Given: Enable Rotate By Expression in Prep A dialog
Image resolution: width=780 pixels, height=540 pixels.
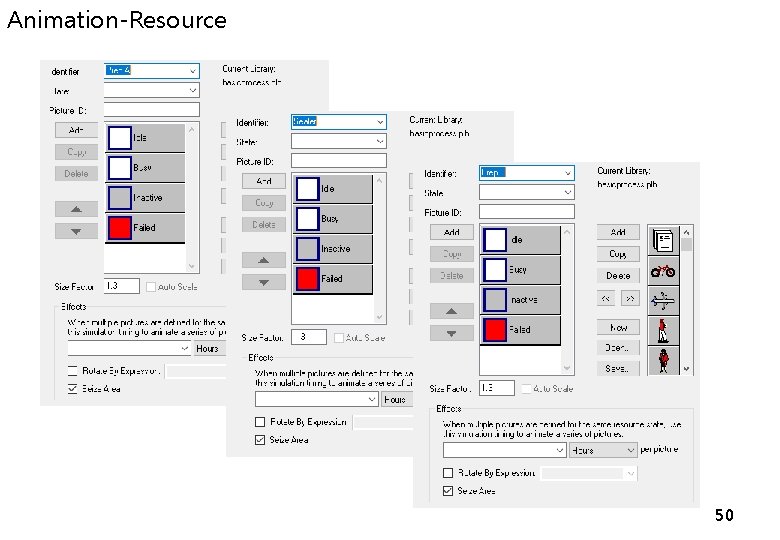Looking at the screenshot, I should point(72,370).
